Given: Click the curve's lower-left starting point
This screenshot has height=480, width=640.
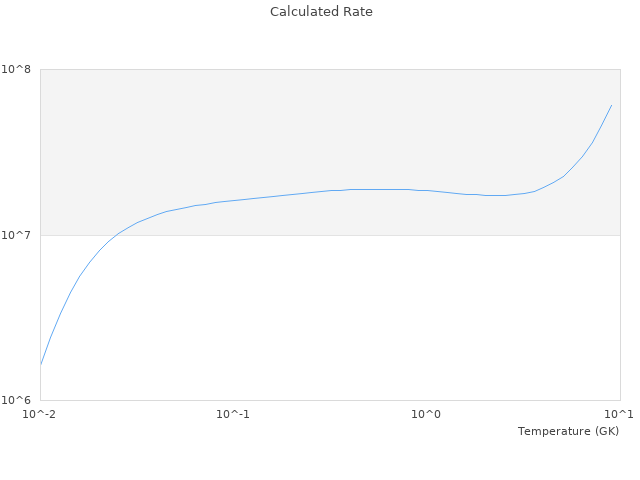Looking at the screenshot, I should (41, 364).
